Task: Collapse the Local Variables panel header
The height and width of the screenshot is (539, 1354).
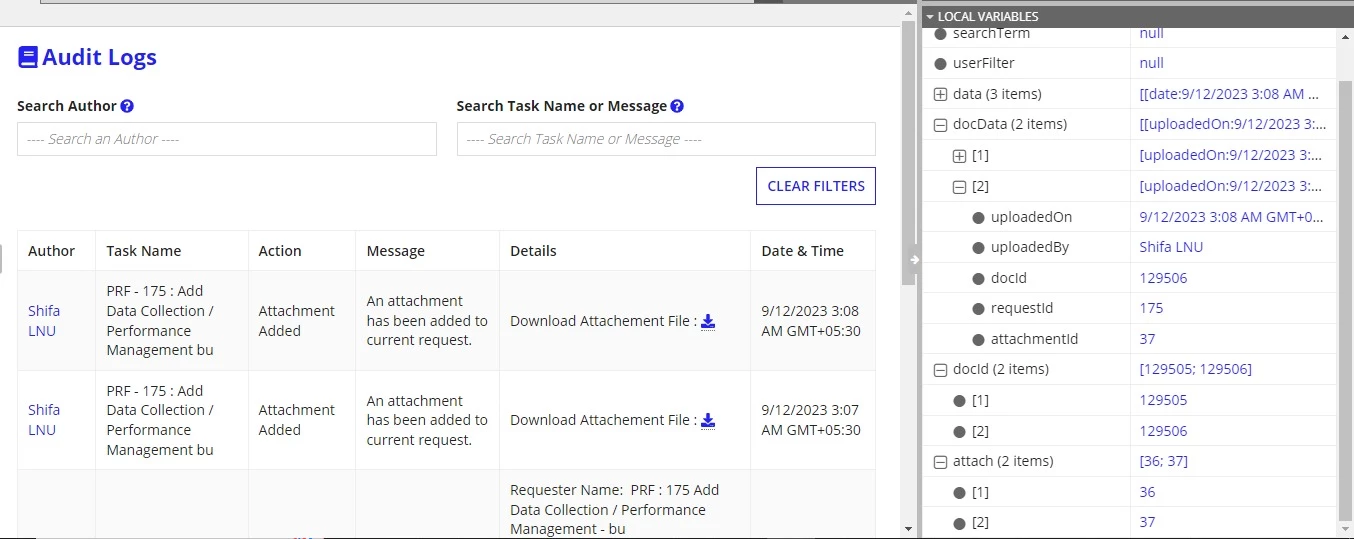Action: (x=929, y=17)
